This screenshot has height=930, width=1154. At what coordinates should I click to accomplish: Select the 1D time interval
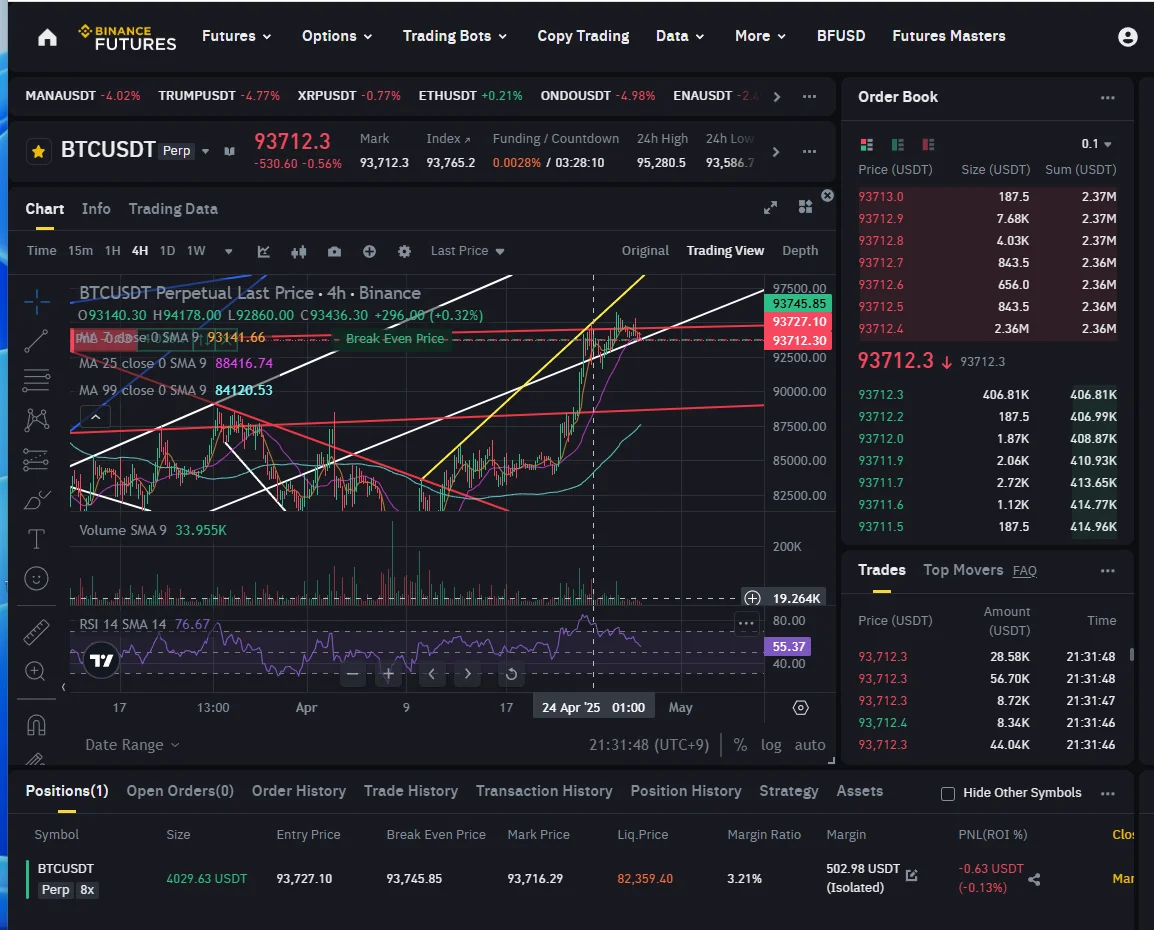(167, 251)
